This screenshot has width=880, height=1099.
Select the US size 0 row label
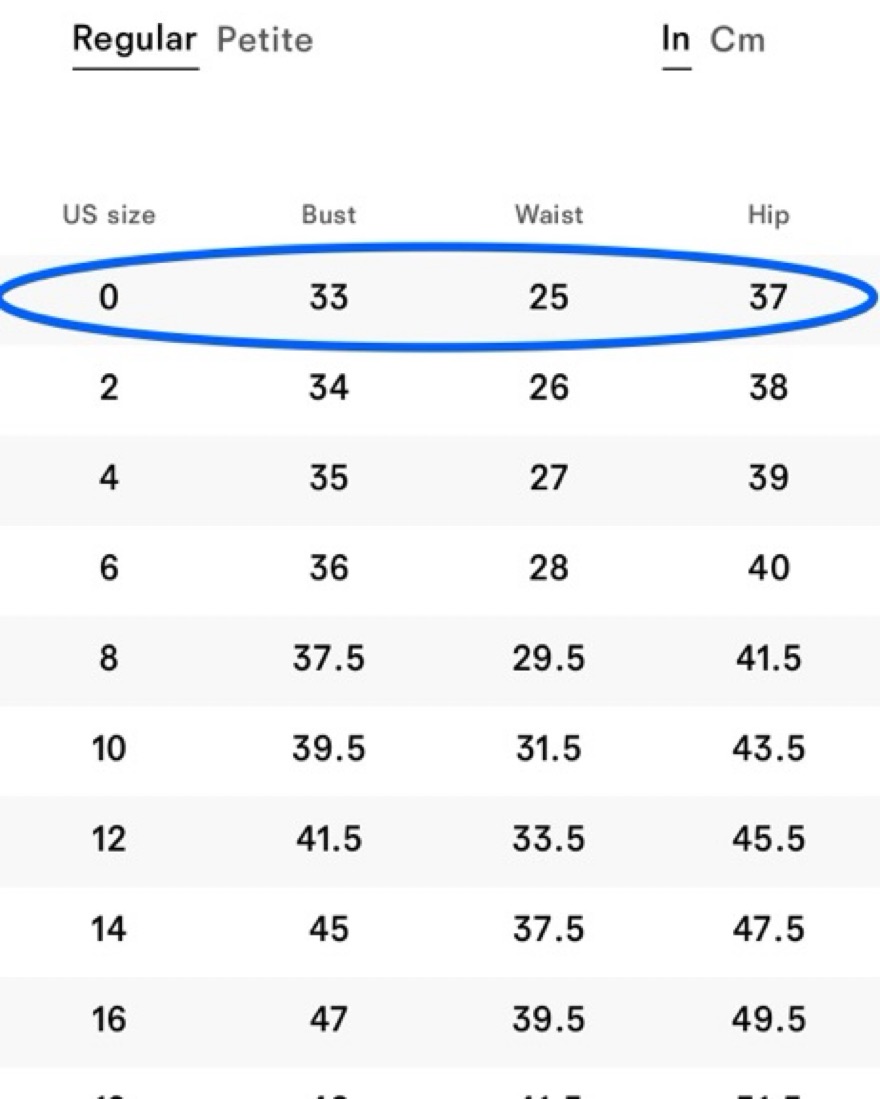(x=109, y=297)
